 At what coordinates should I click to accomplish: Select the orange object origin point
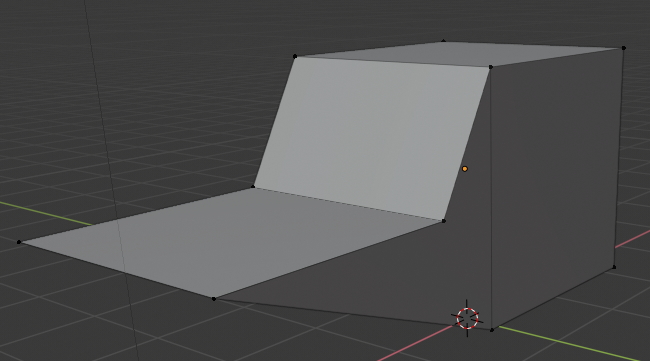[465, 169]
